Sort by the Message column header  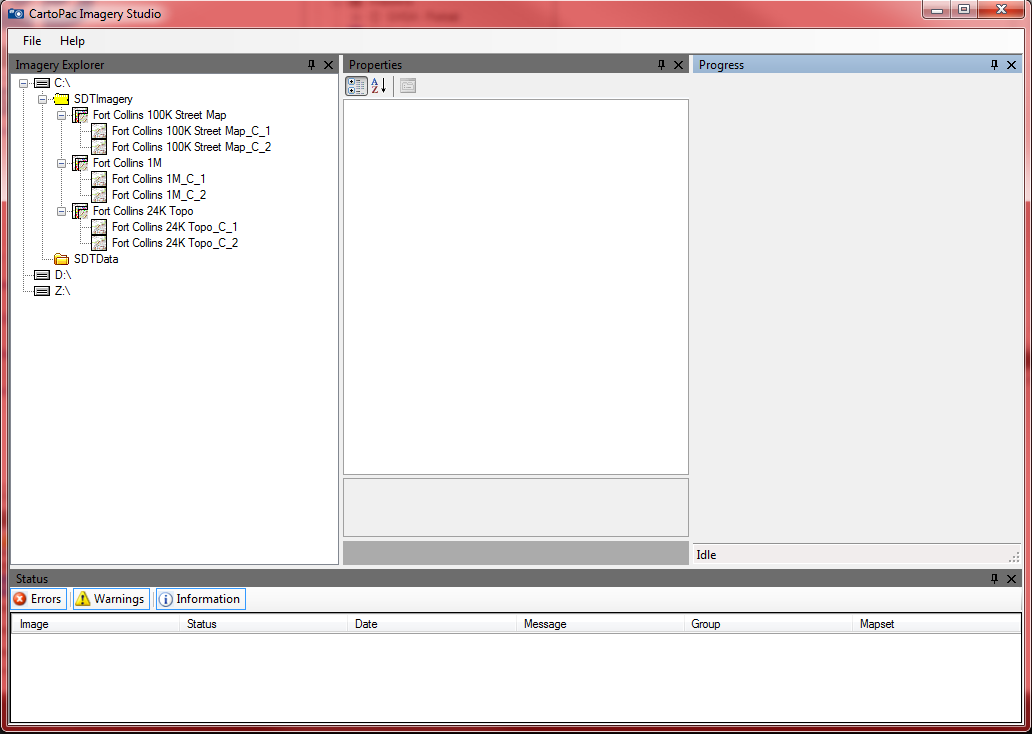click(600, 624)
